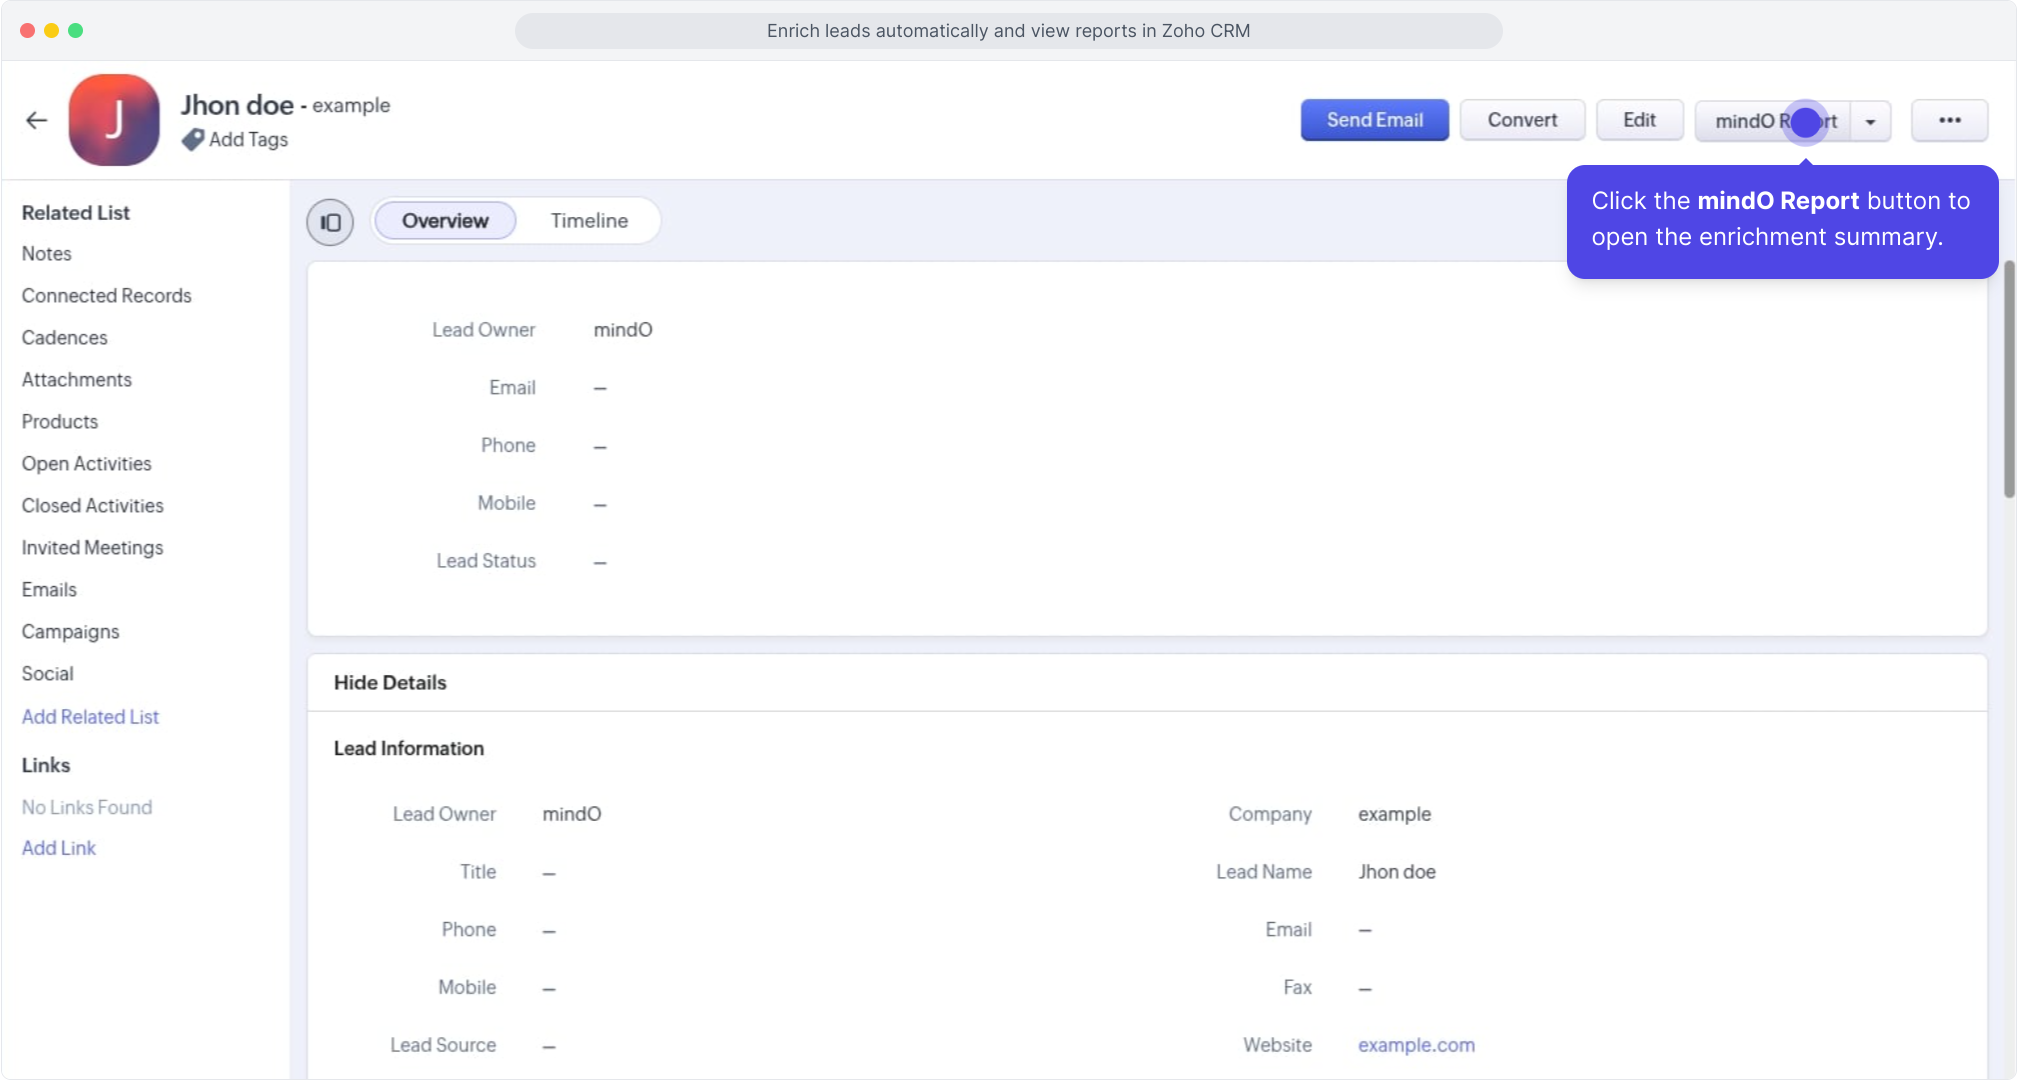Select the Overview tab

tap(445, 221)
